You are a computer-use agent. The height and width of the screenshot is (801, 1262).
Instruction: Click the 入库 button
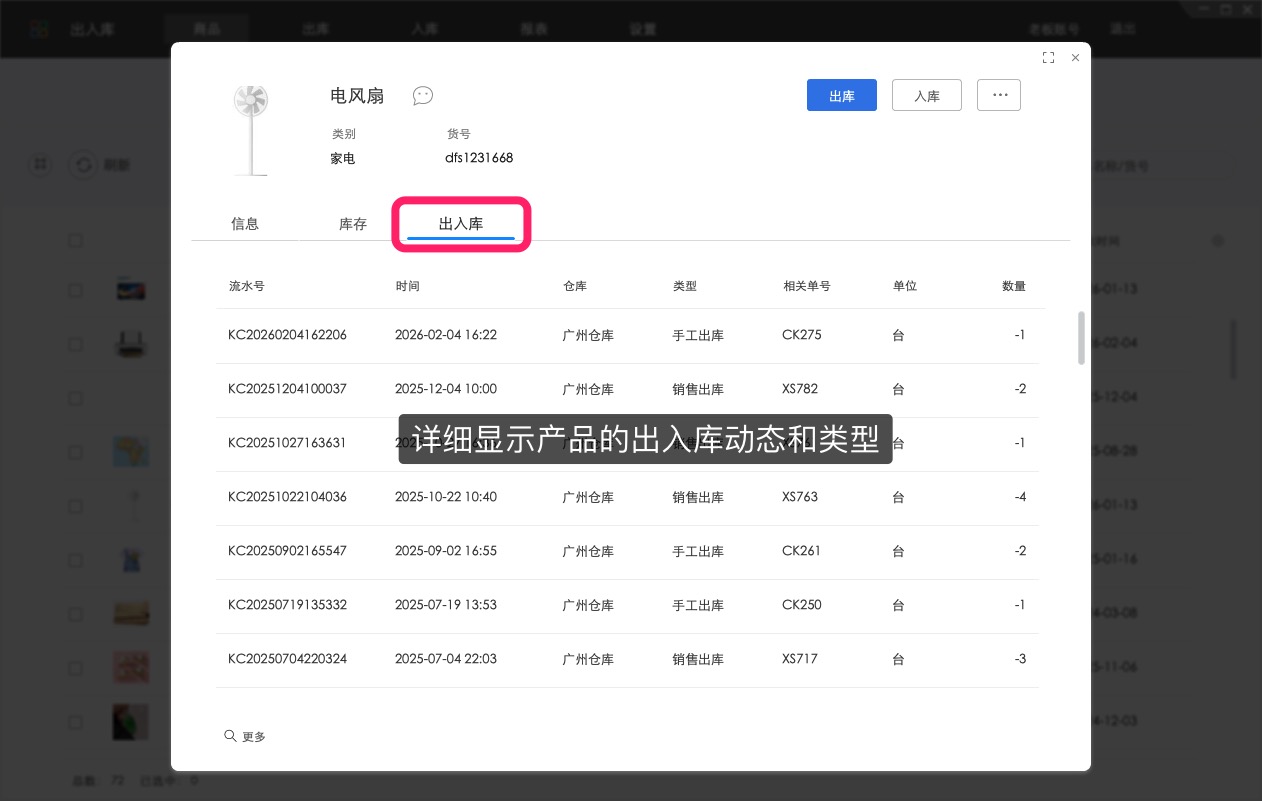(x=926, y=94)
